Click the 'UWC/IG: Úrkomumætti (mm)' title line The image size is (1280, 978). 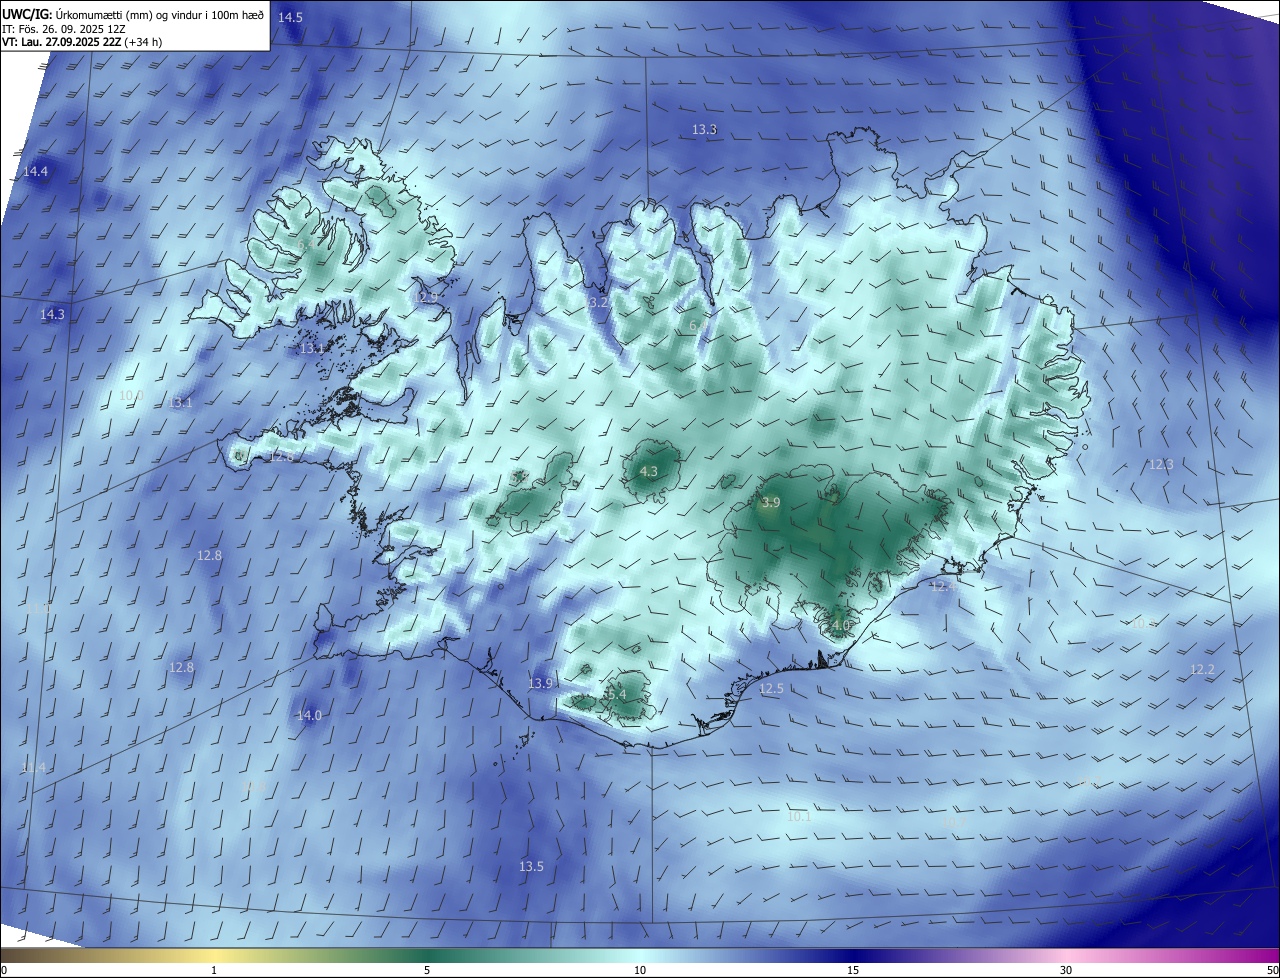click(x=133, y=14)
